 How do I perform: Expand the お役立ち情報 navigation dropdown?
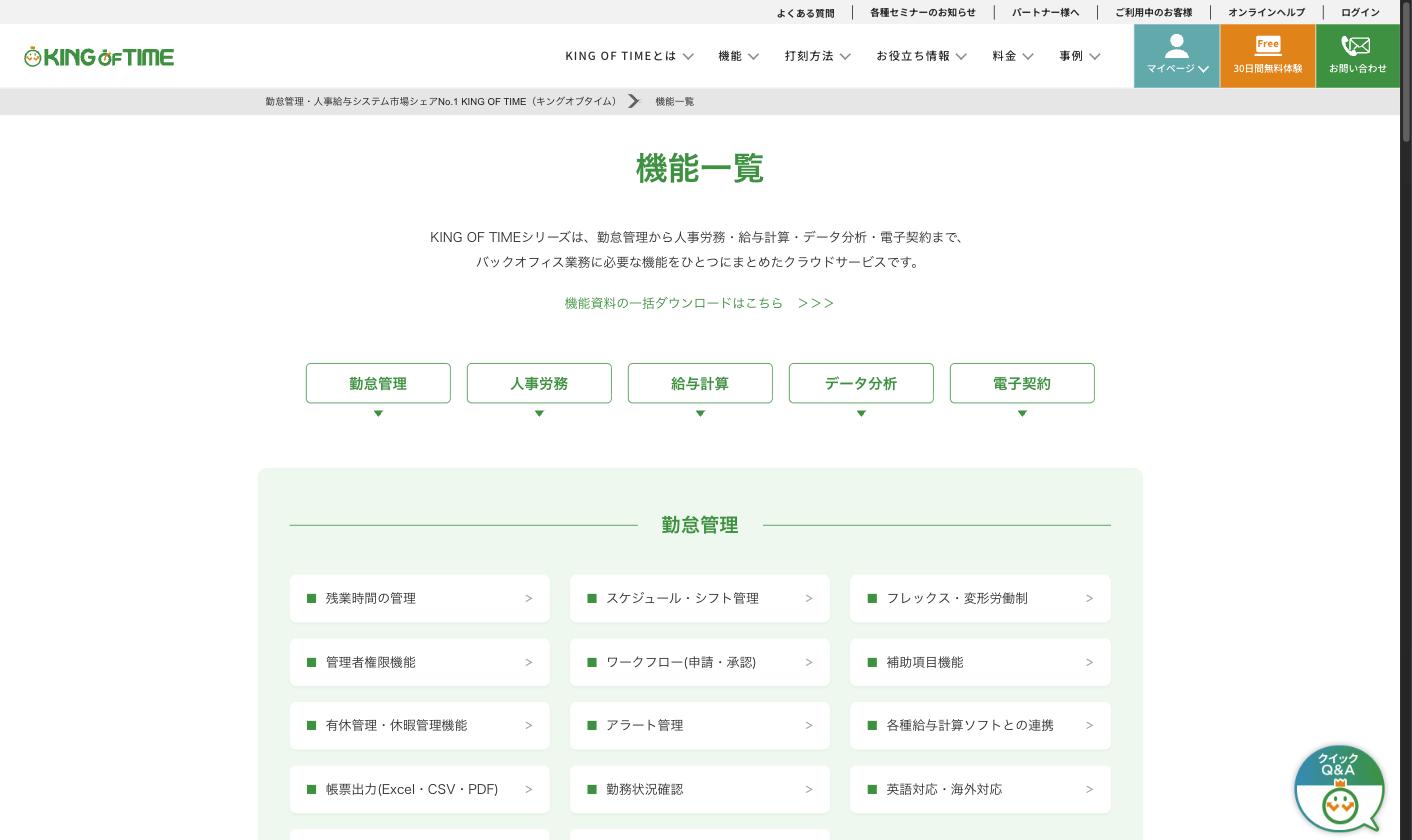coord(921,56)
